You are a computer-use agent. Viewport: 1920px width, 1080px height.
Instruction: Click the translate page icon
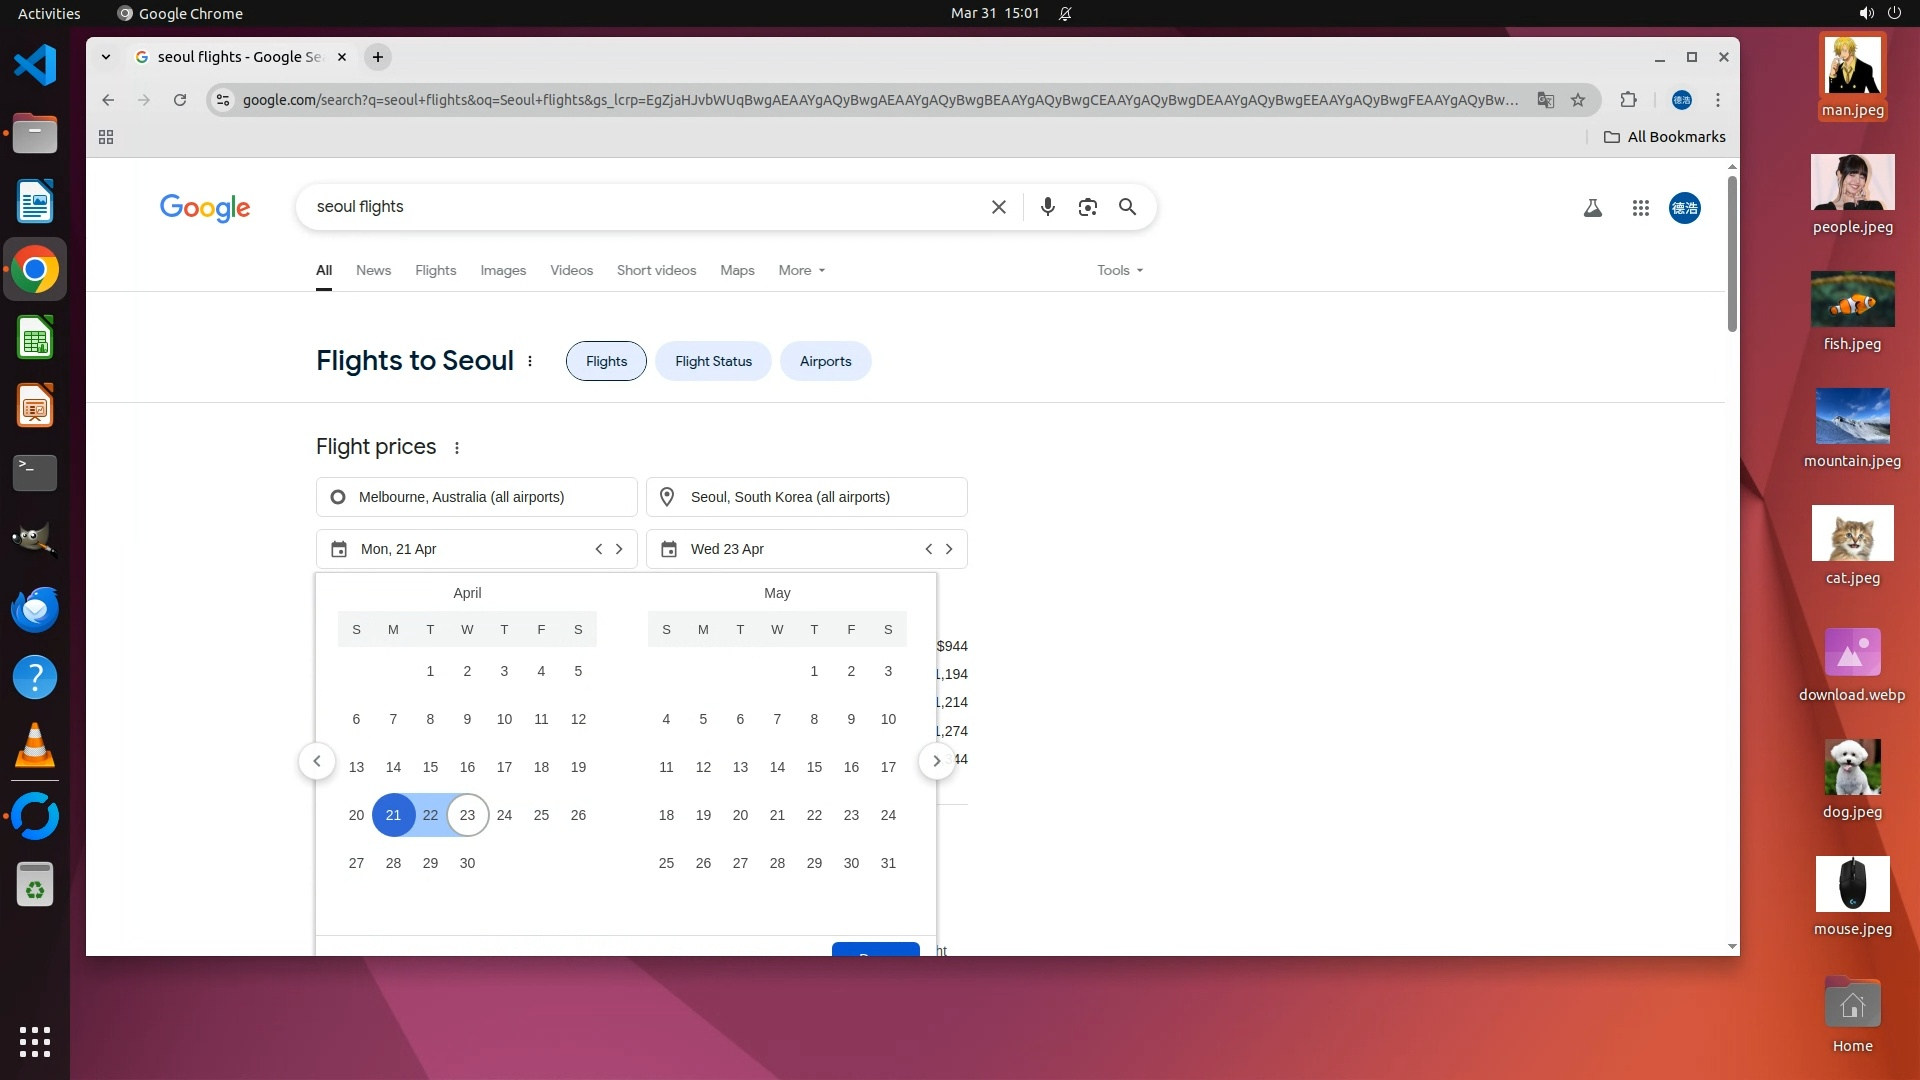tap(1546, 100)
